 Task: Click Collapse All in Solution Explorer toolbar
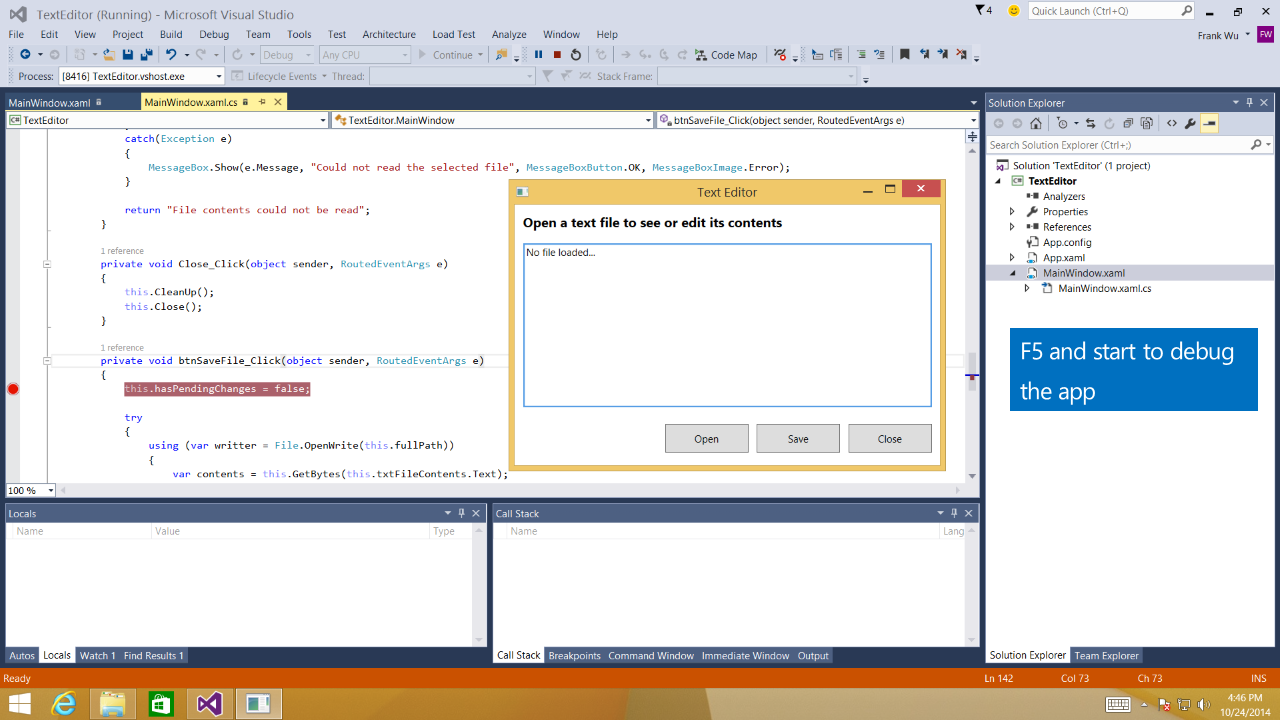[1127, 124]
